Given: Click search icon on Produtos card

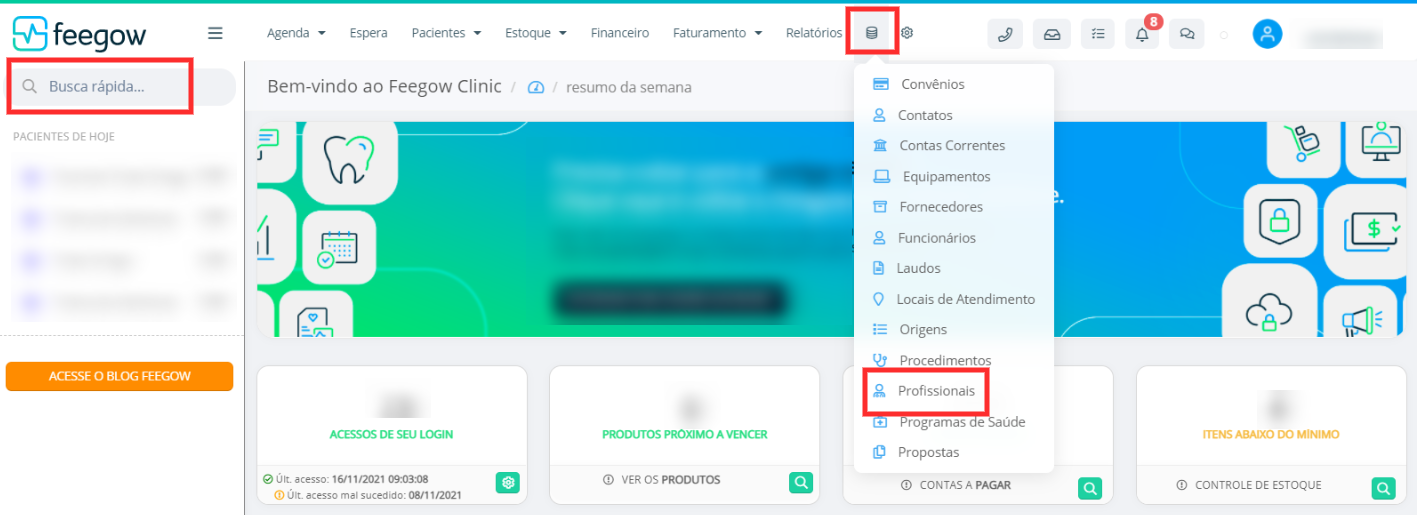Looking at the screenshot, I should click(x=800, y=483).
